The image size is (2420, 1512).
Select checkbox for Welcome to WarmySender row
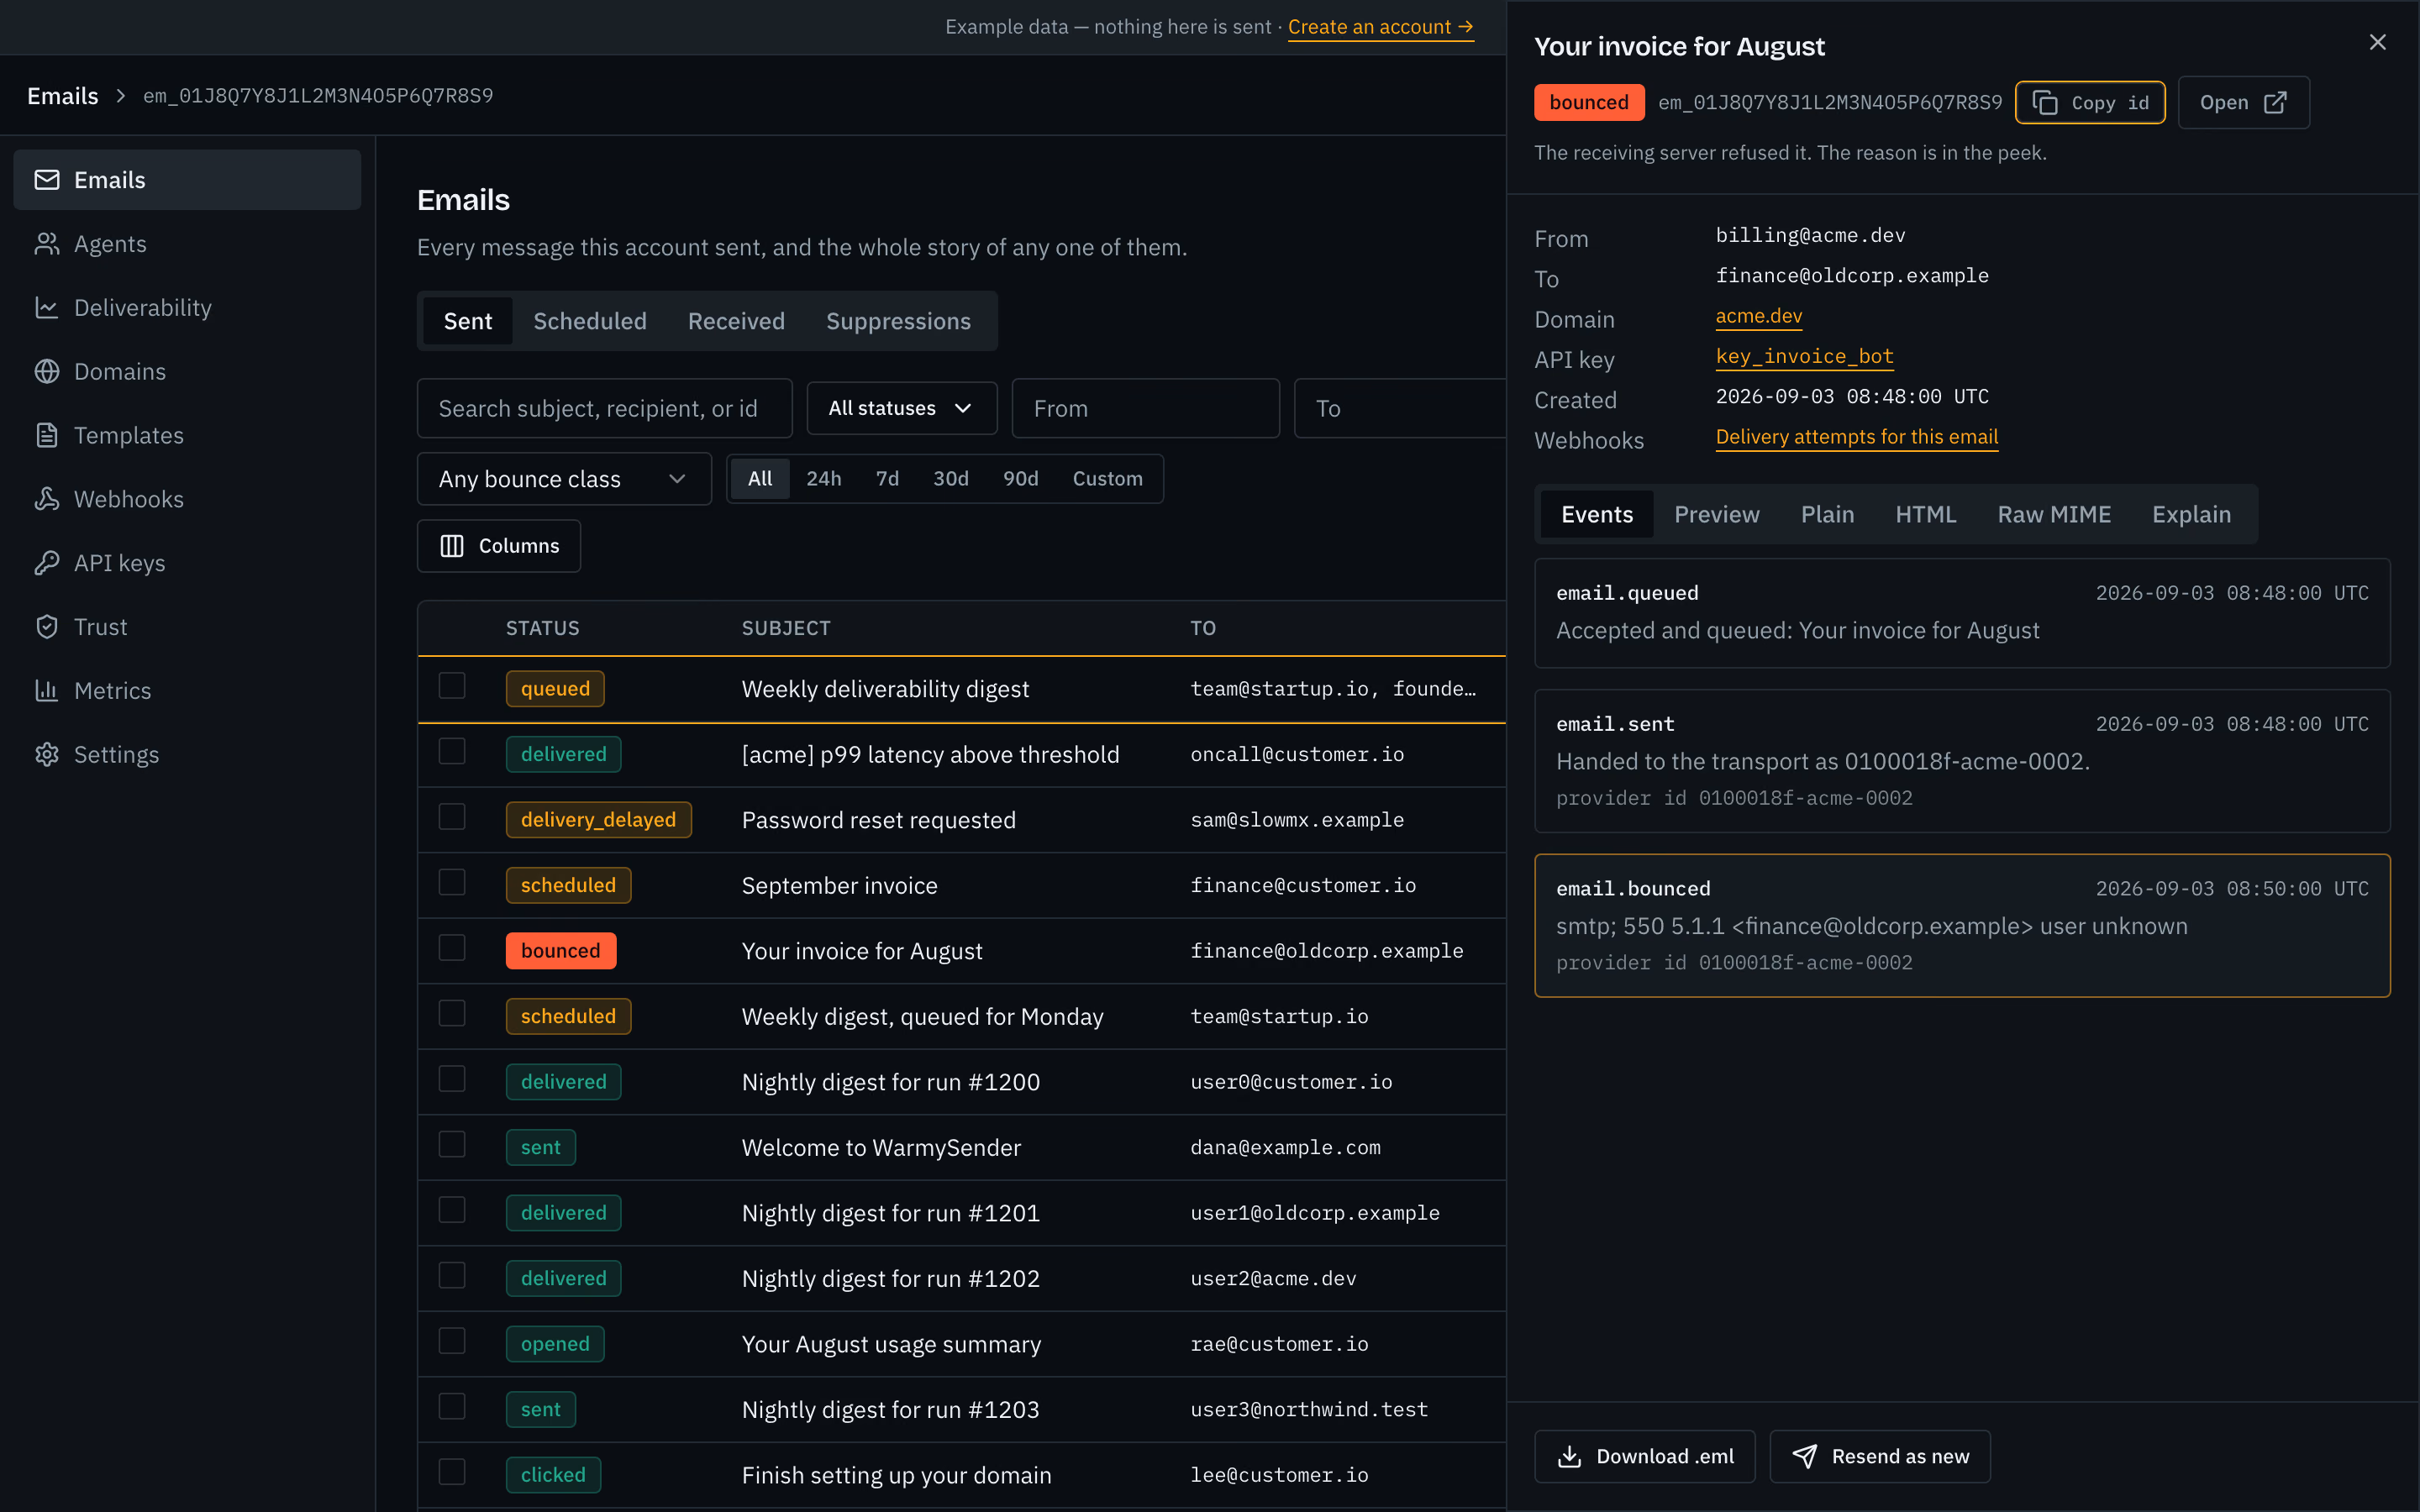pos(452,1145)
